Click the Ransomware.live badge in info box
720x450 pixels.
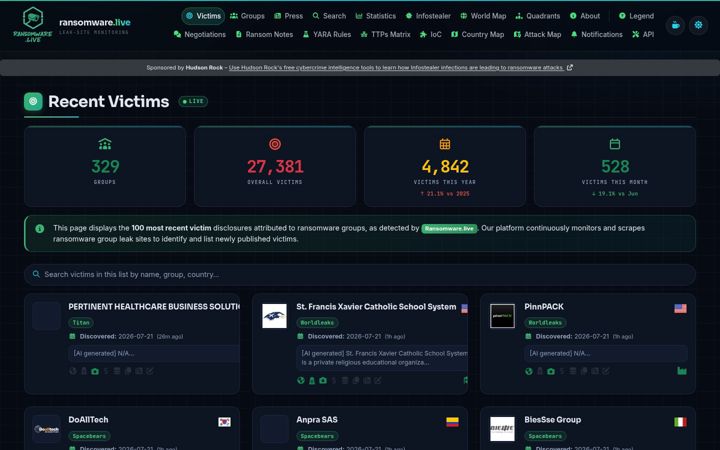click(x=449, y=229)
